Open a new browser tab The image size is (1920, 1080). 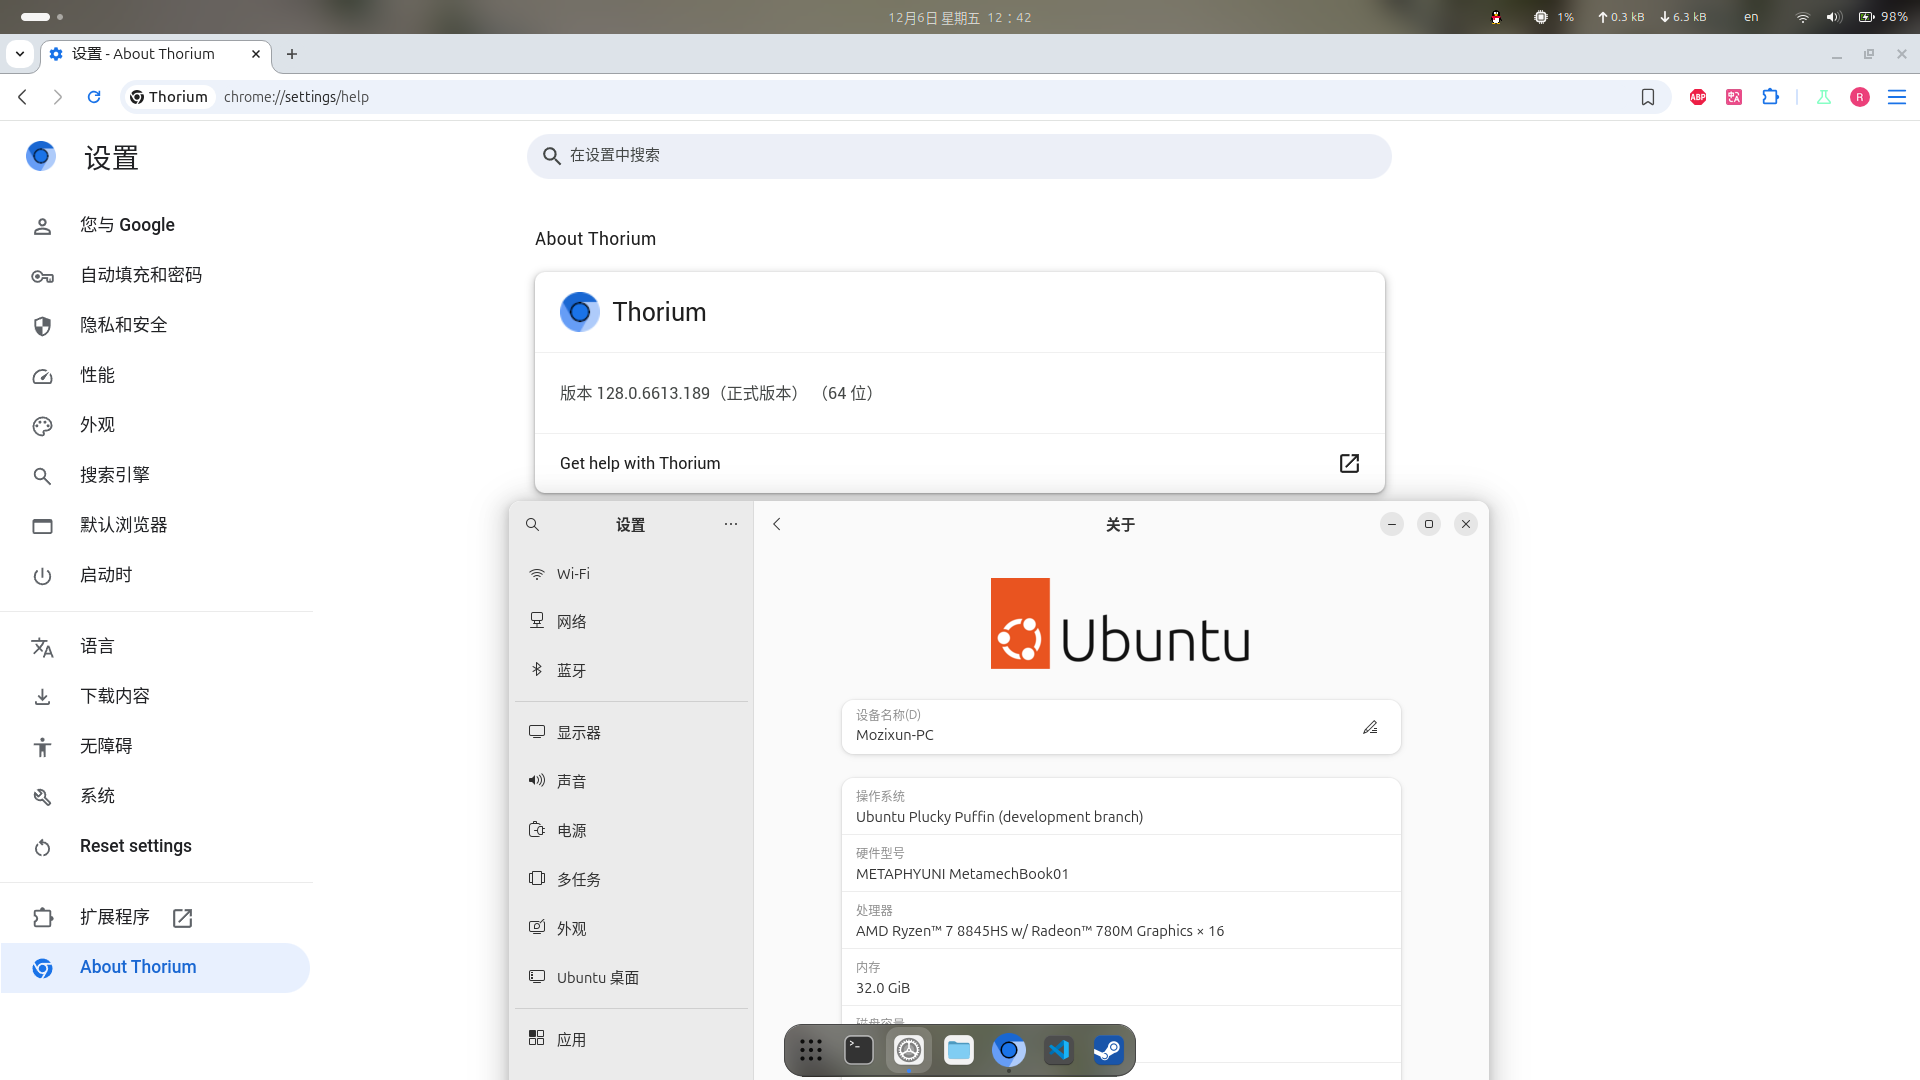point(292,54)
